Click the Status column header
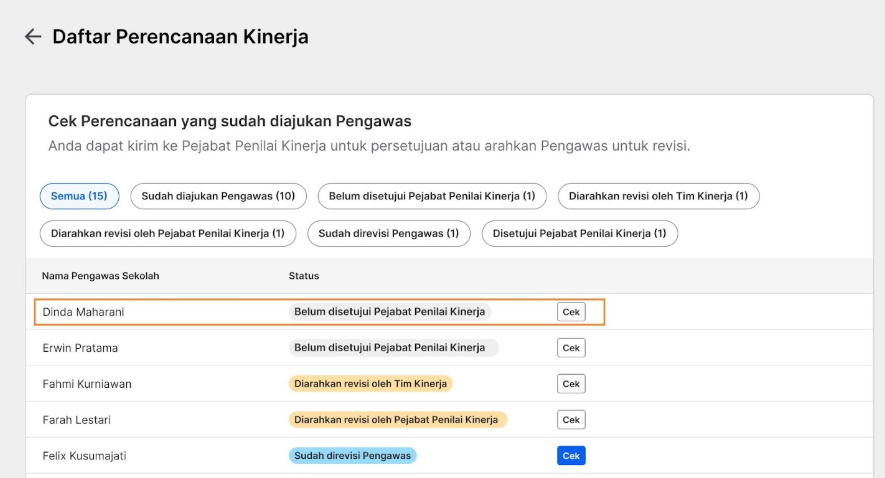Image resolution: width=885 pixels, height=478 pixels. pos(304,276)
